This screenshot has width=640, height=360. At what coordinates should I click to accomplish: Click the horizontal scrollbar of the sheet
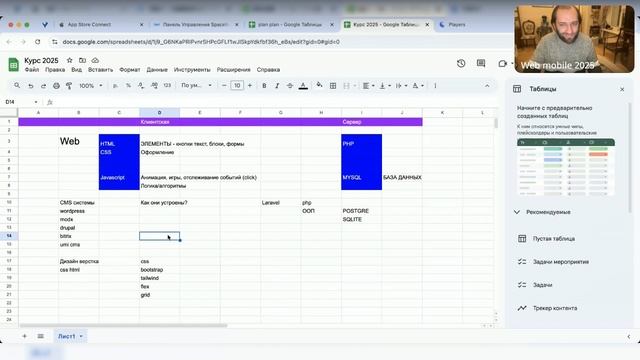123,326
